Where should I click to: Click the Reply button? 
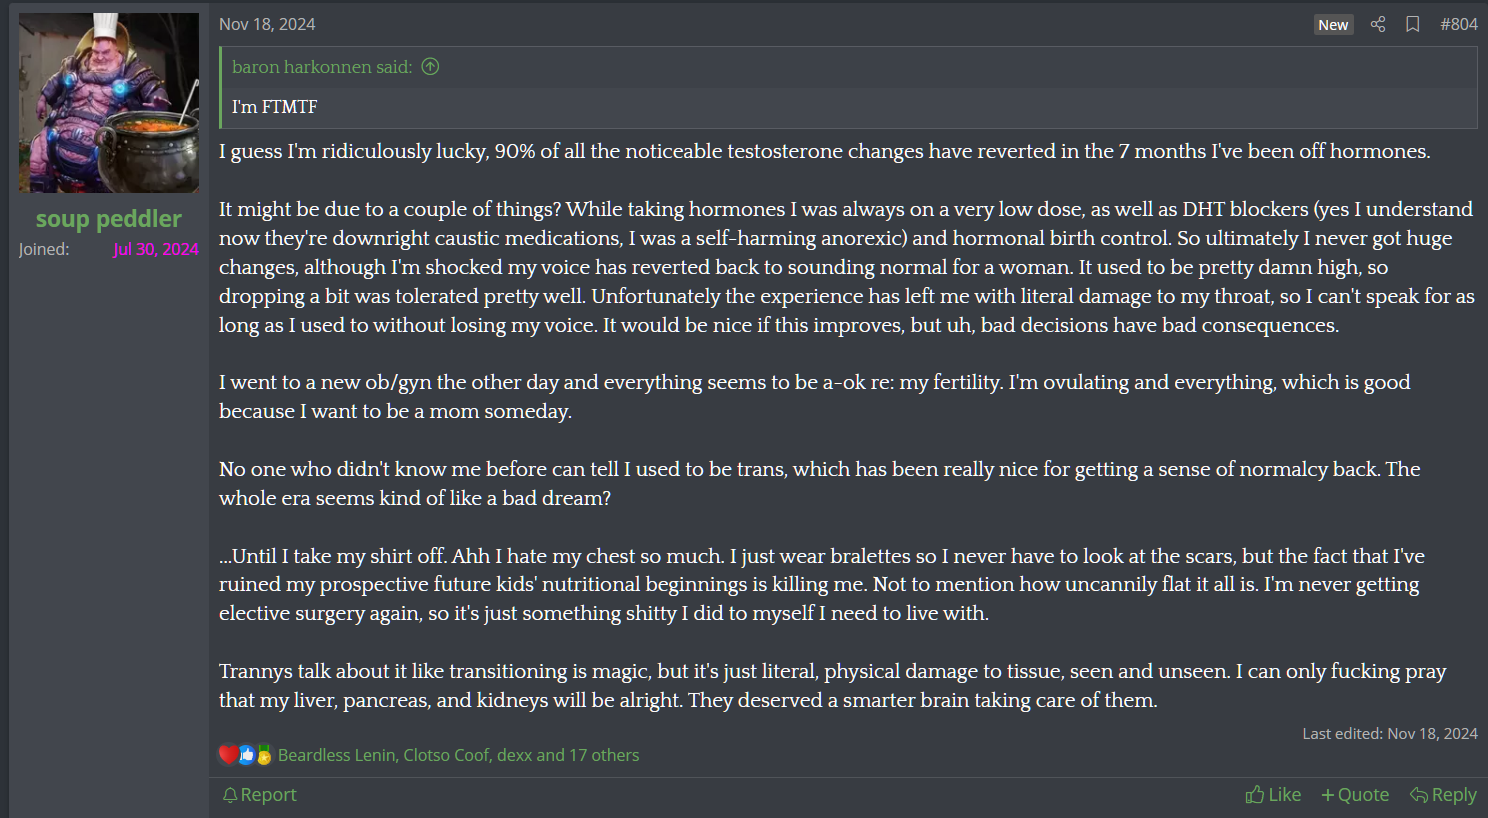[1443, 795]
